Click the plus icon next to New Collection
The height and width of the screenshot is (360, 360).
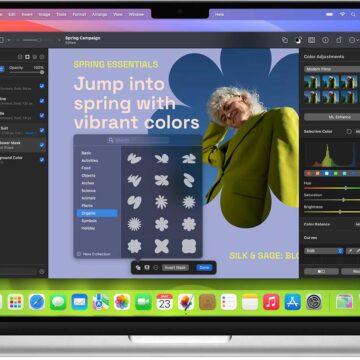[x=79, y=254]
